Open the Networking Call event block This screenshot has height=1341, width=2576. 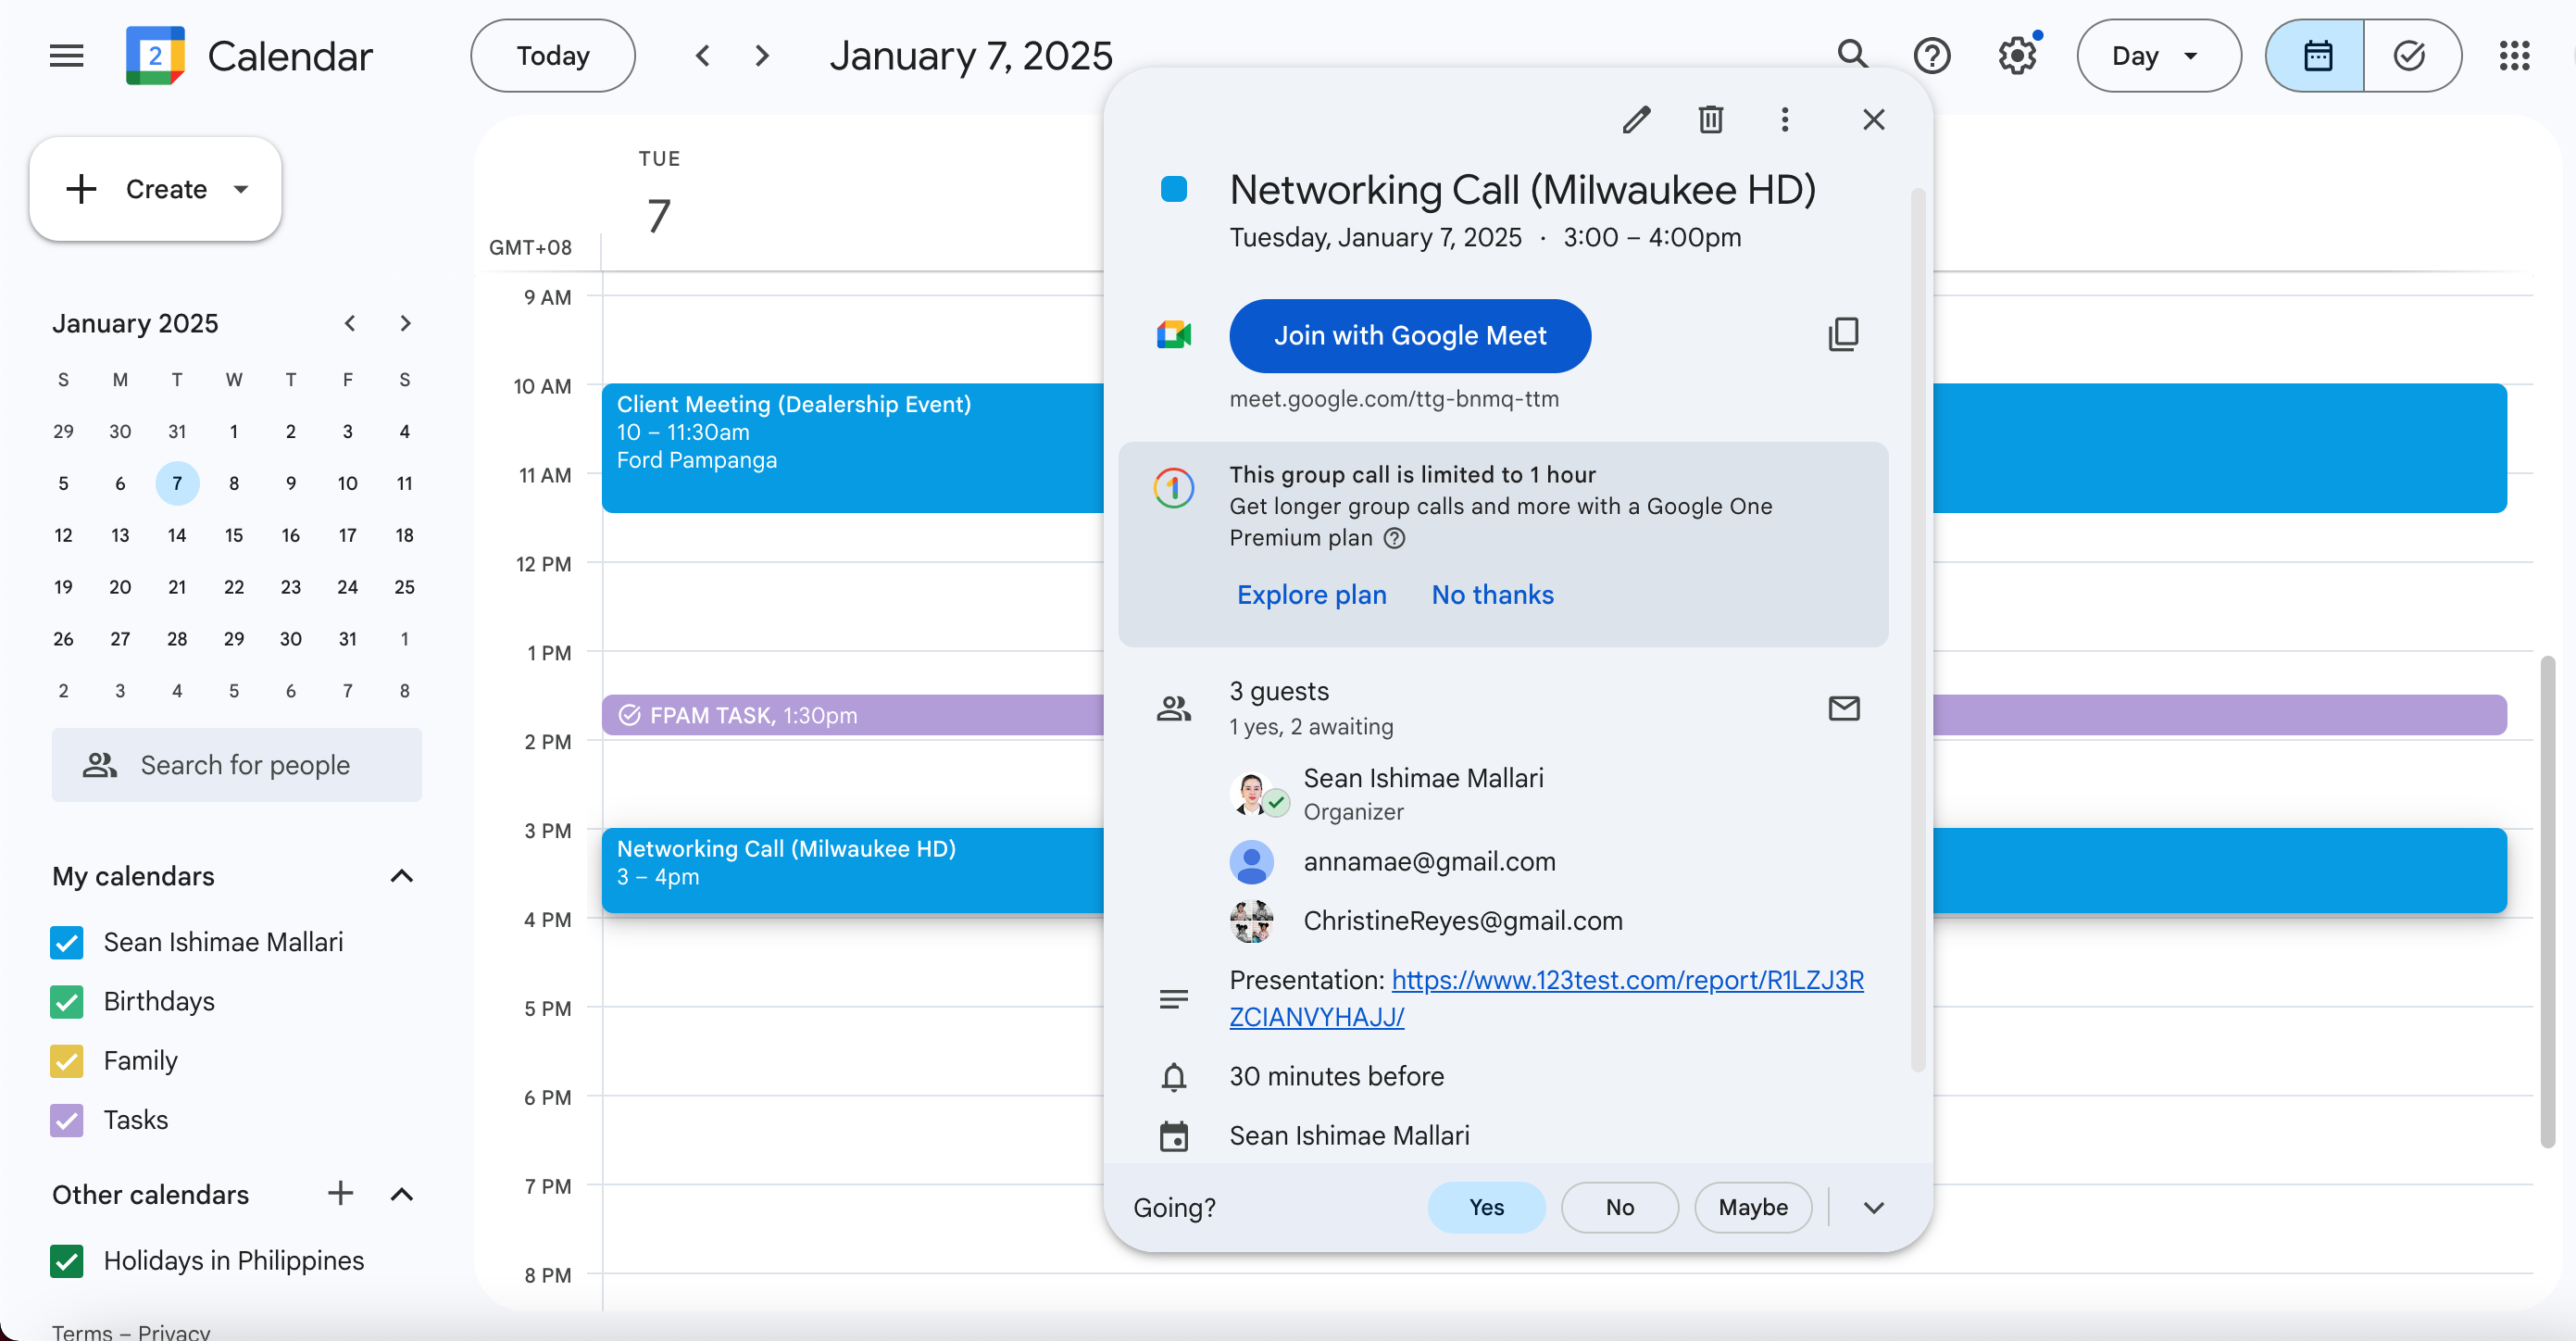pyautogui.click(x=852, y=870)
